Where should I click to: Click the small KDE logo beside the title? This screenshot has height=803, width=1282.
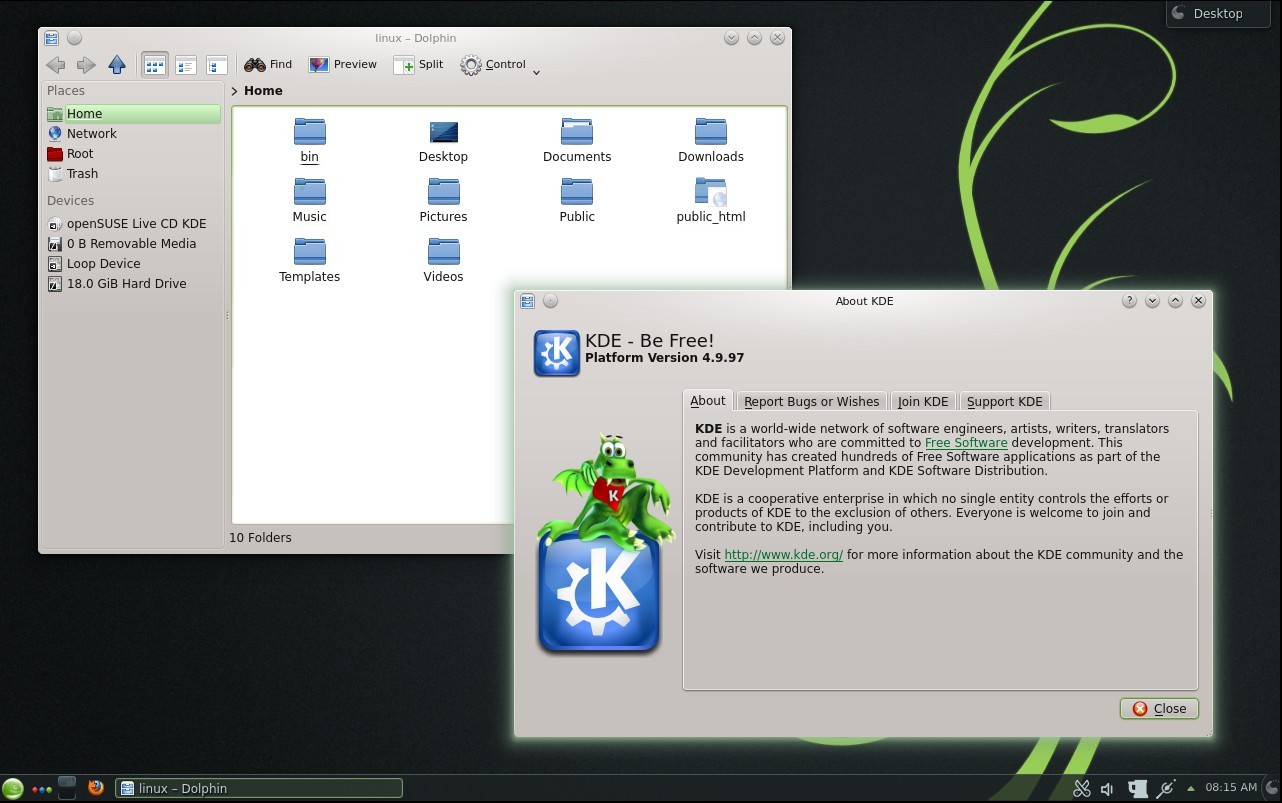coord(557,353)
